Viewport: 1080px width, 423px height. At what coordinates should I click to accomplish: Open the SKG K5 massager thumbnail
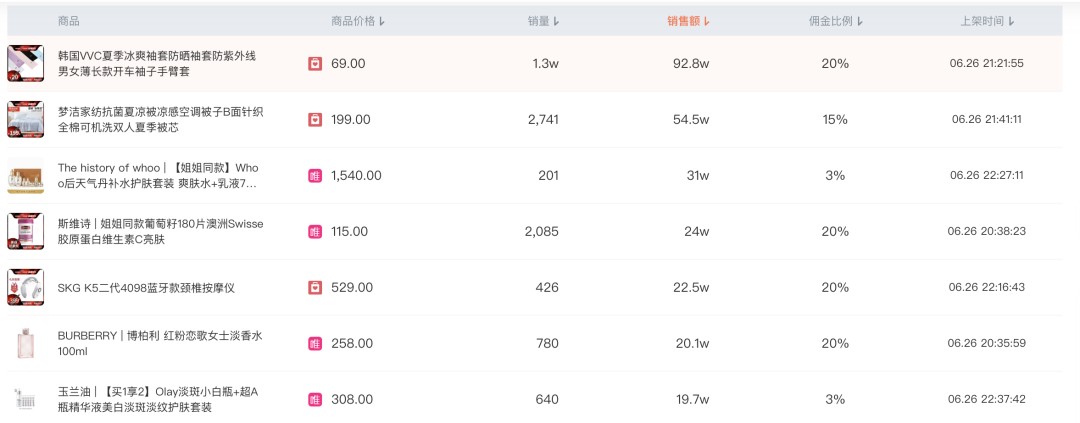(x=25, y=287)
